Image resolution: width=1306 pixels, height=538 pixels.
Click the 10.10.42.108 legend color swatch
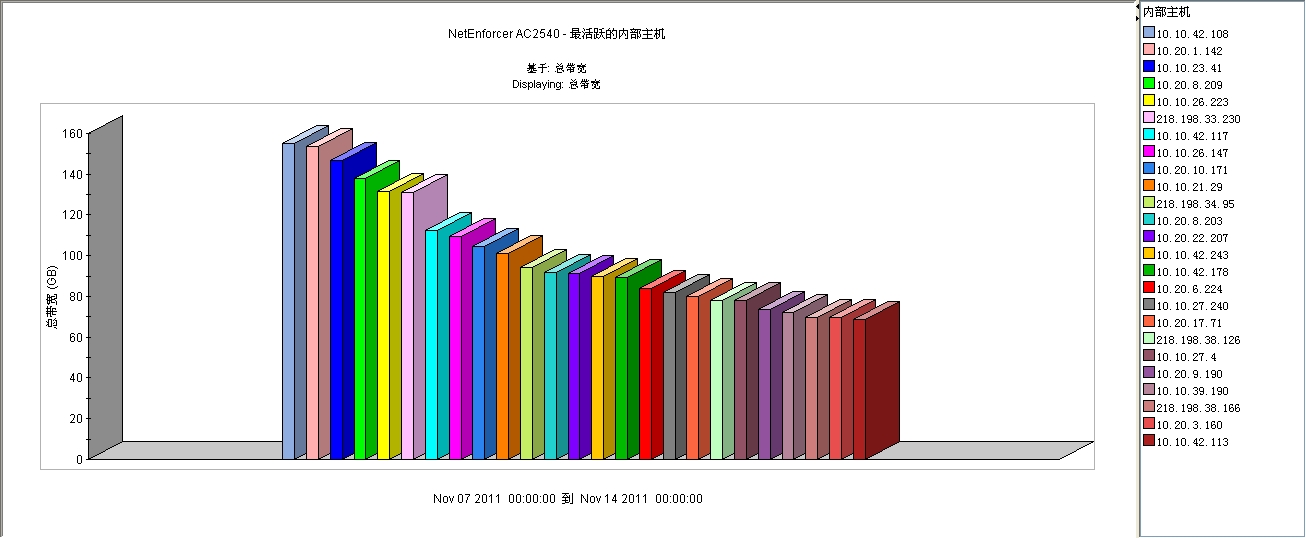[x=1149, y=34]
